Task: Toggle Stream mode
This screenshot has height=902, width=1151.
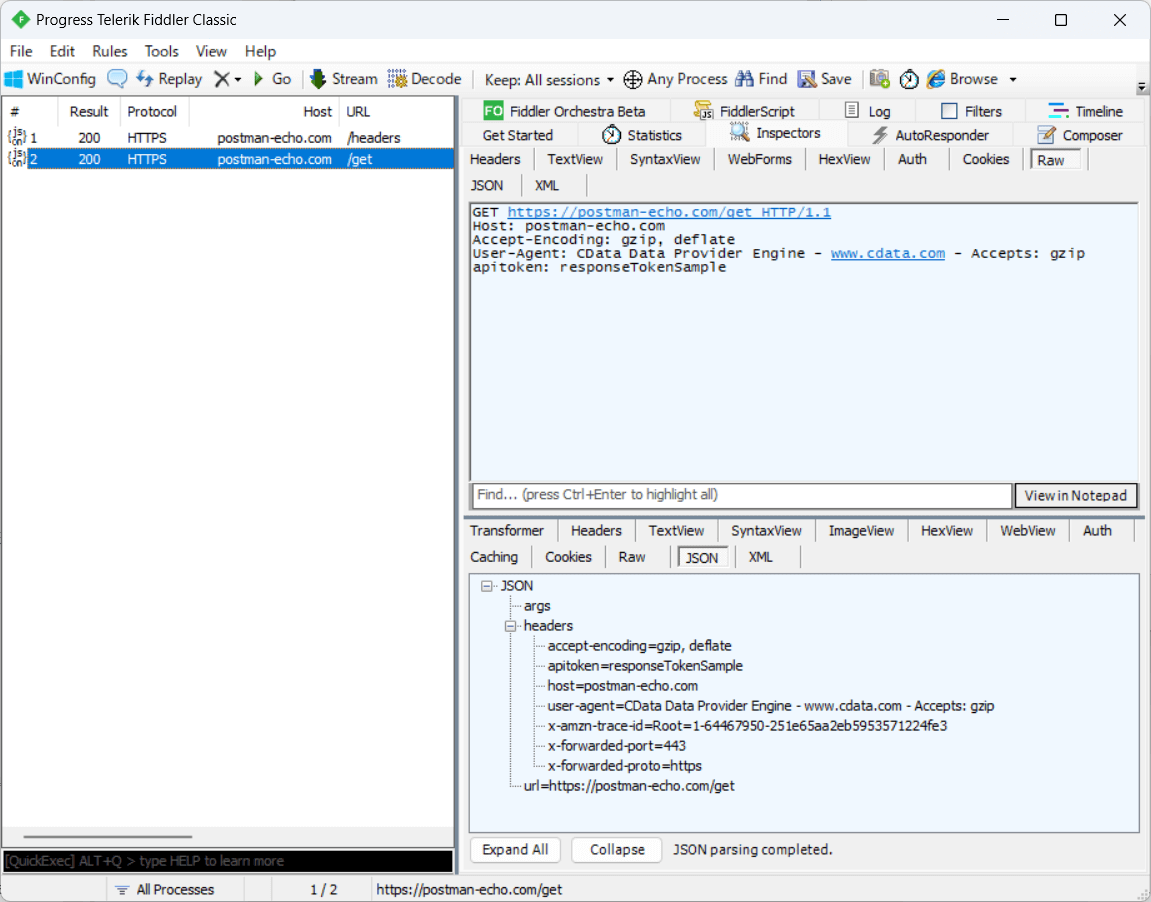Action: click(343, 79)
